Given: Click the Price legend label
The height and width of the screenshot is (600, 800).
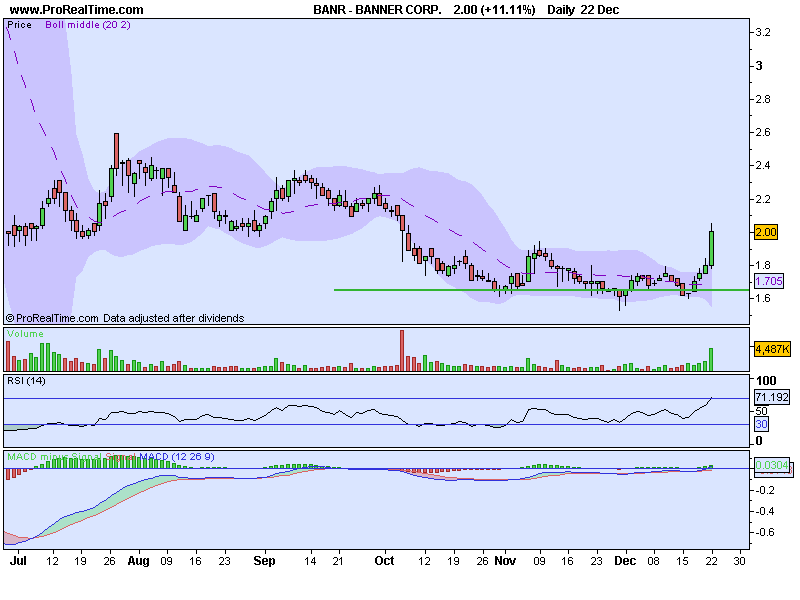Looking at the screenshot, I should point(19,25).
